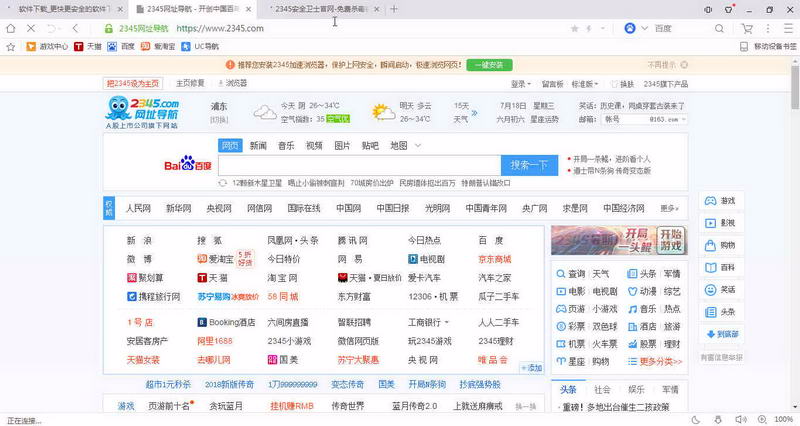Open the 天猫 bookmark on the bookmarks bar
This screenshot has width=800, height=426.
tap(88, 46)
